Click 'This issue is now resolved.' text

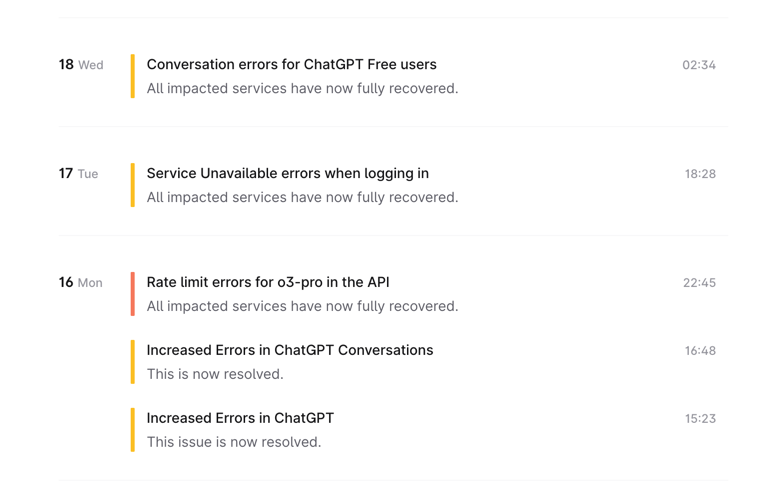(x=234, y=442)
